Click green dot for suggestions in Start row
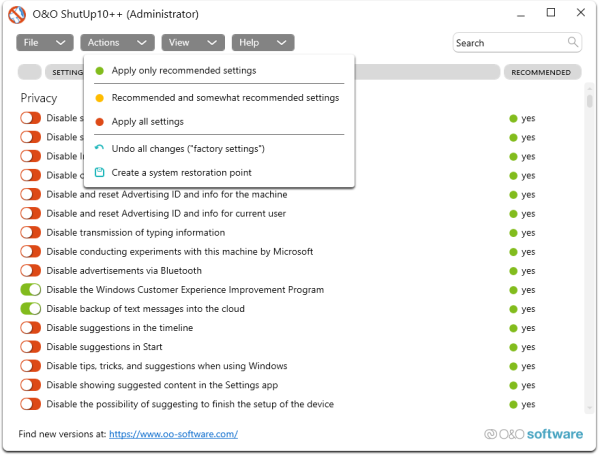 513,348
